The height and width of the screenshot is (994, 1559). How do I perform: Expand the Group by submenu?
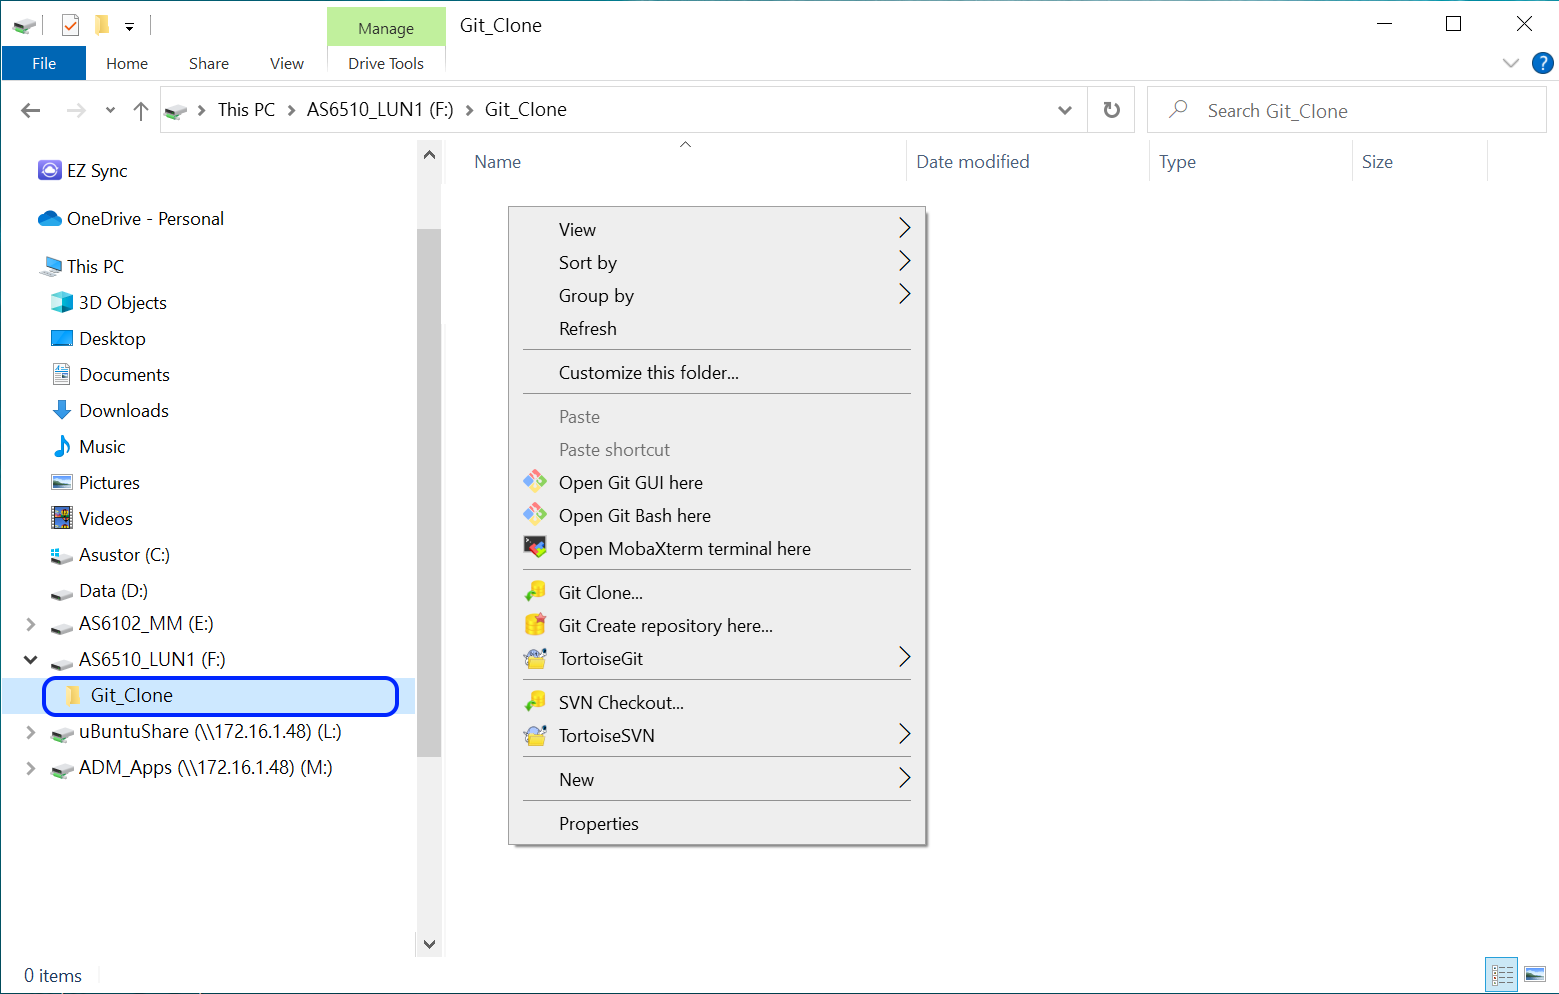(904, 294)
